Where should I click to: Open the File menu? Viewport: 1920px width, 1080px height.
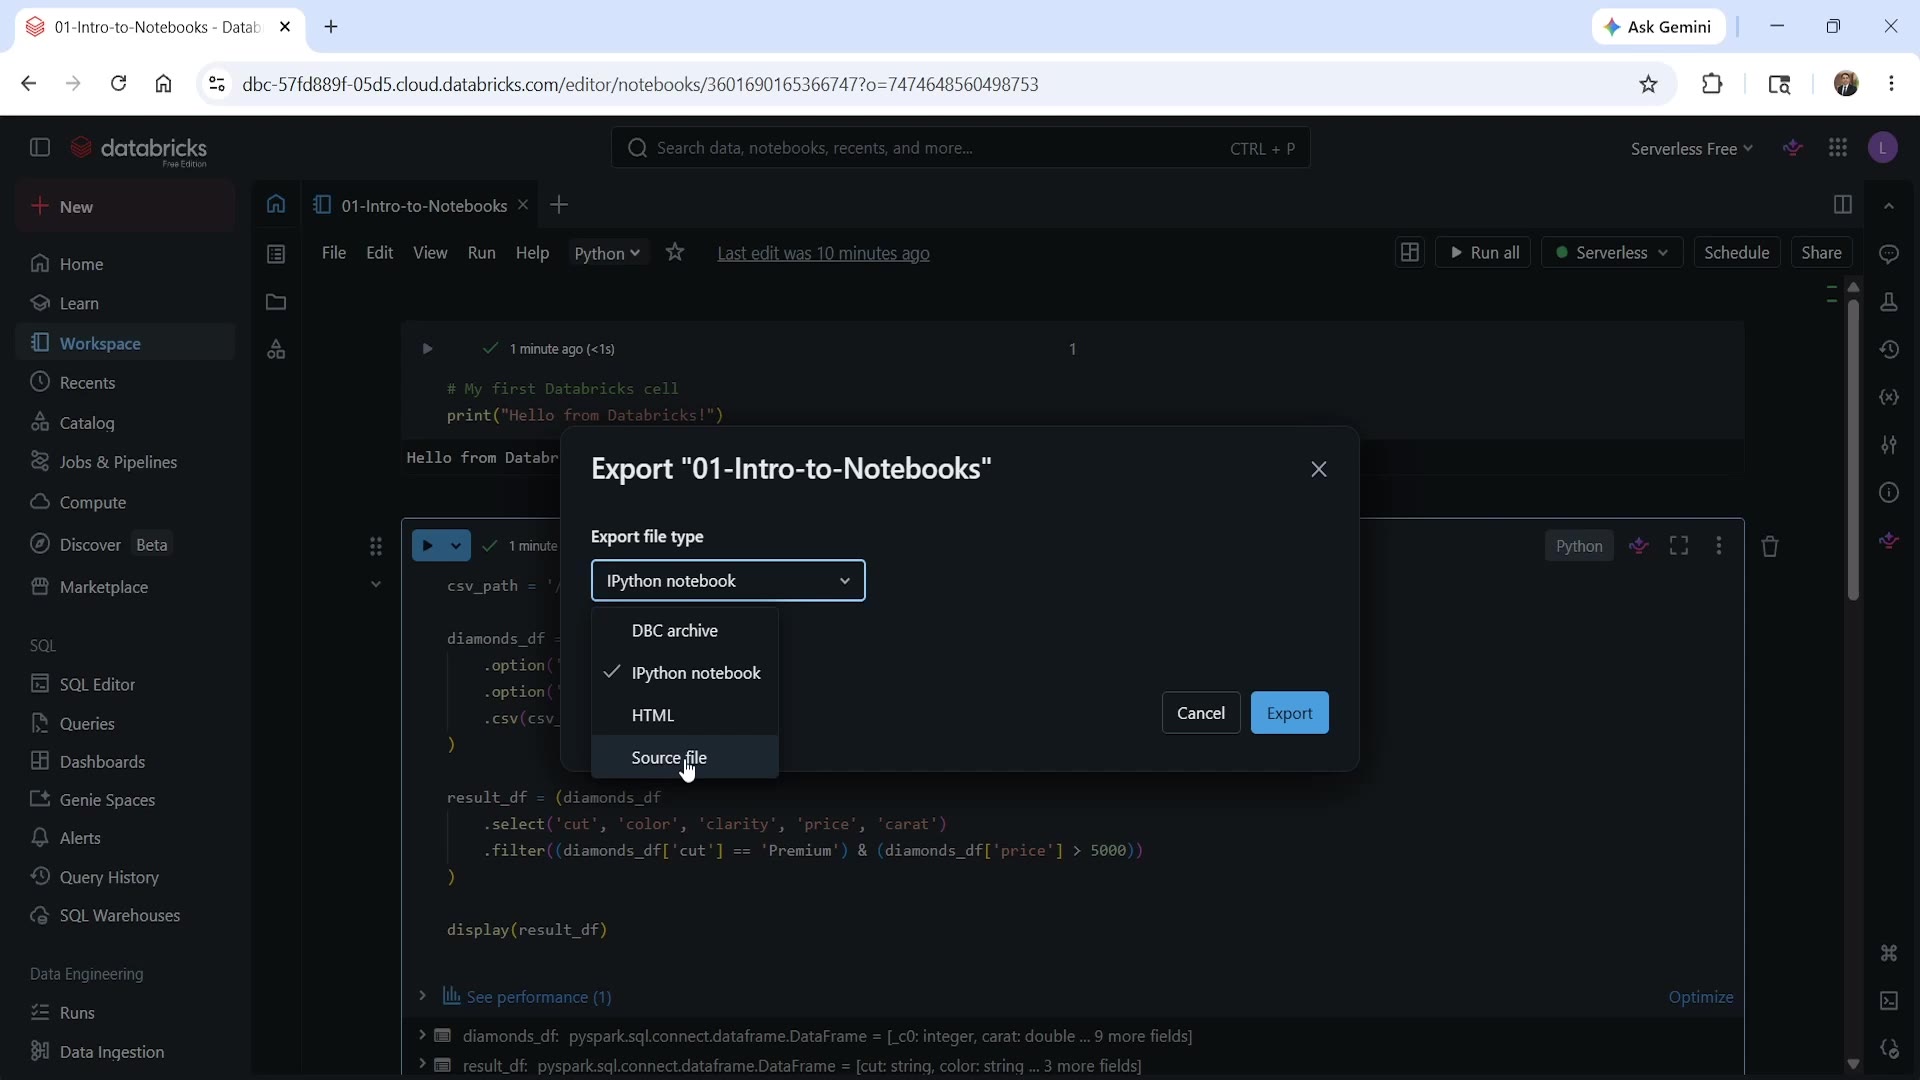[334, 253]
